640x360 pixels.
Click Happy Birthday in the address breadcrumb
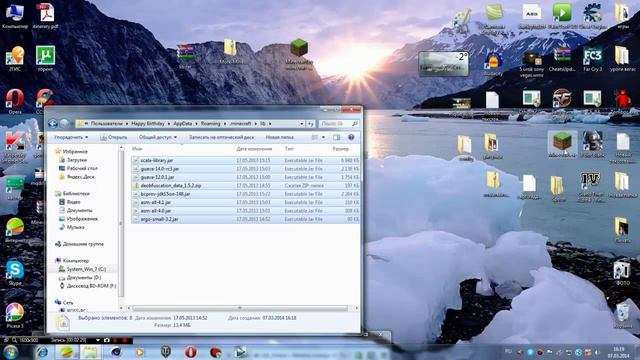(x=148, y=123)
